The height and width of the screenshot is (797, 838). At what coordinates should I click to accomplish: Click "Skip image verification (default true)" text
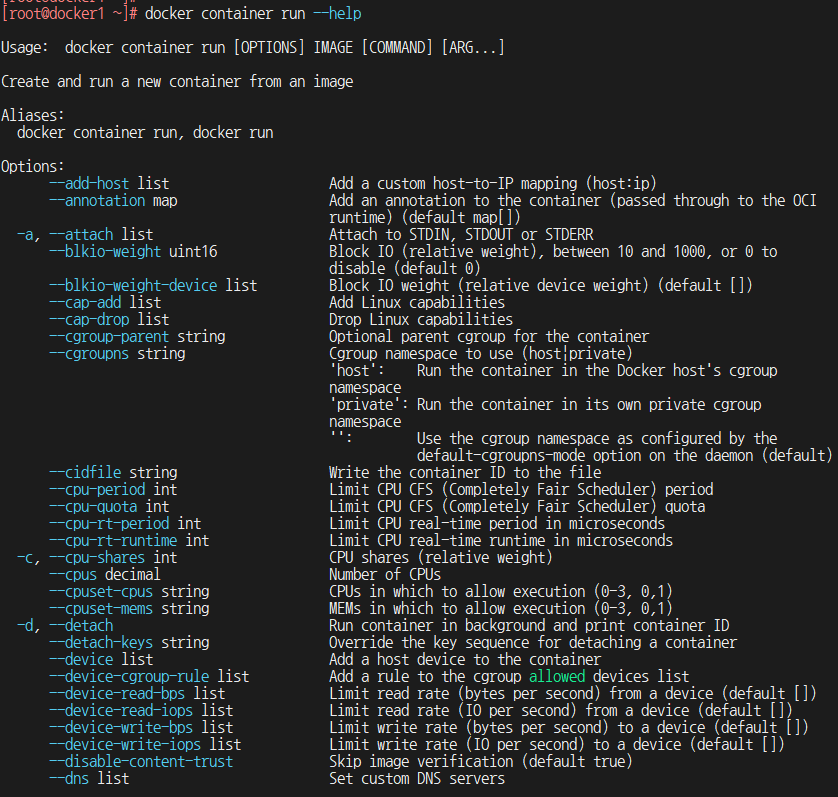[481, 762]
